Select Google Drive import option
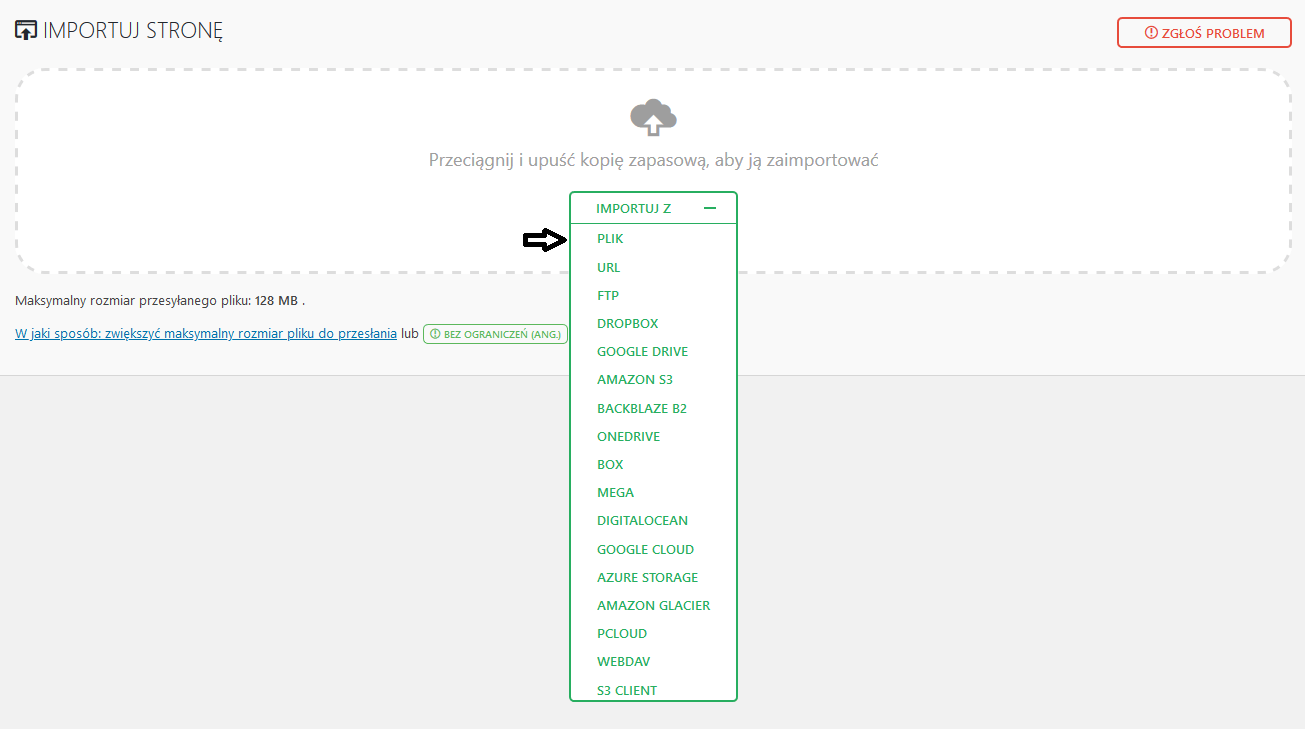 click(x=642, y=352)
